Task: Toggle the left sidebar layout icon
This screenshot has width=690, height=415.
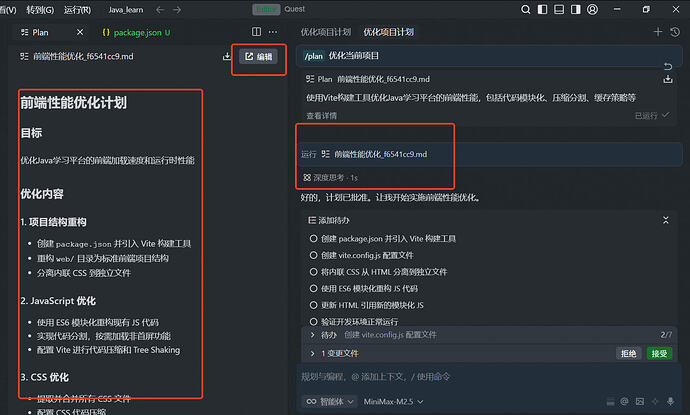Action: coord(543,9)
